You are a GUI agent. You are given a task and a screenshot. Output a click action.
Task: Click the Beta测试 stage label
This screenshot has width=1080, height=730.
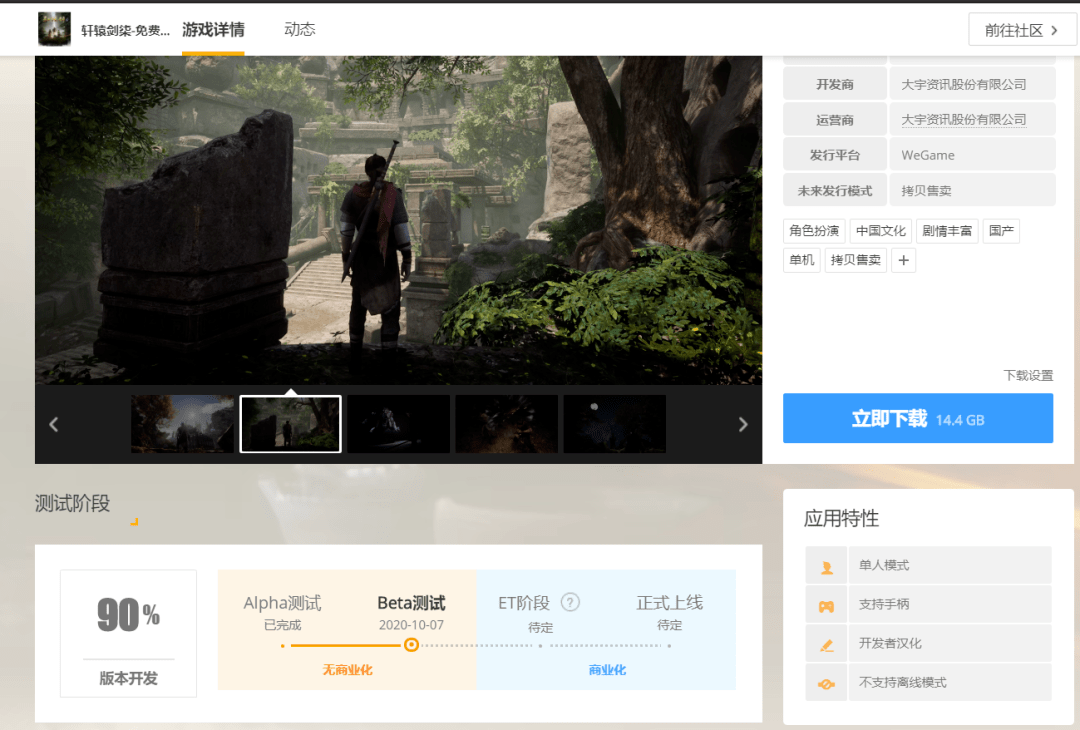point(411,603)
